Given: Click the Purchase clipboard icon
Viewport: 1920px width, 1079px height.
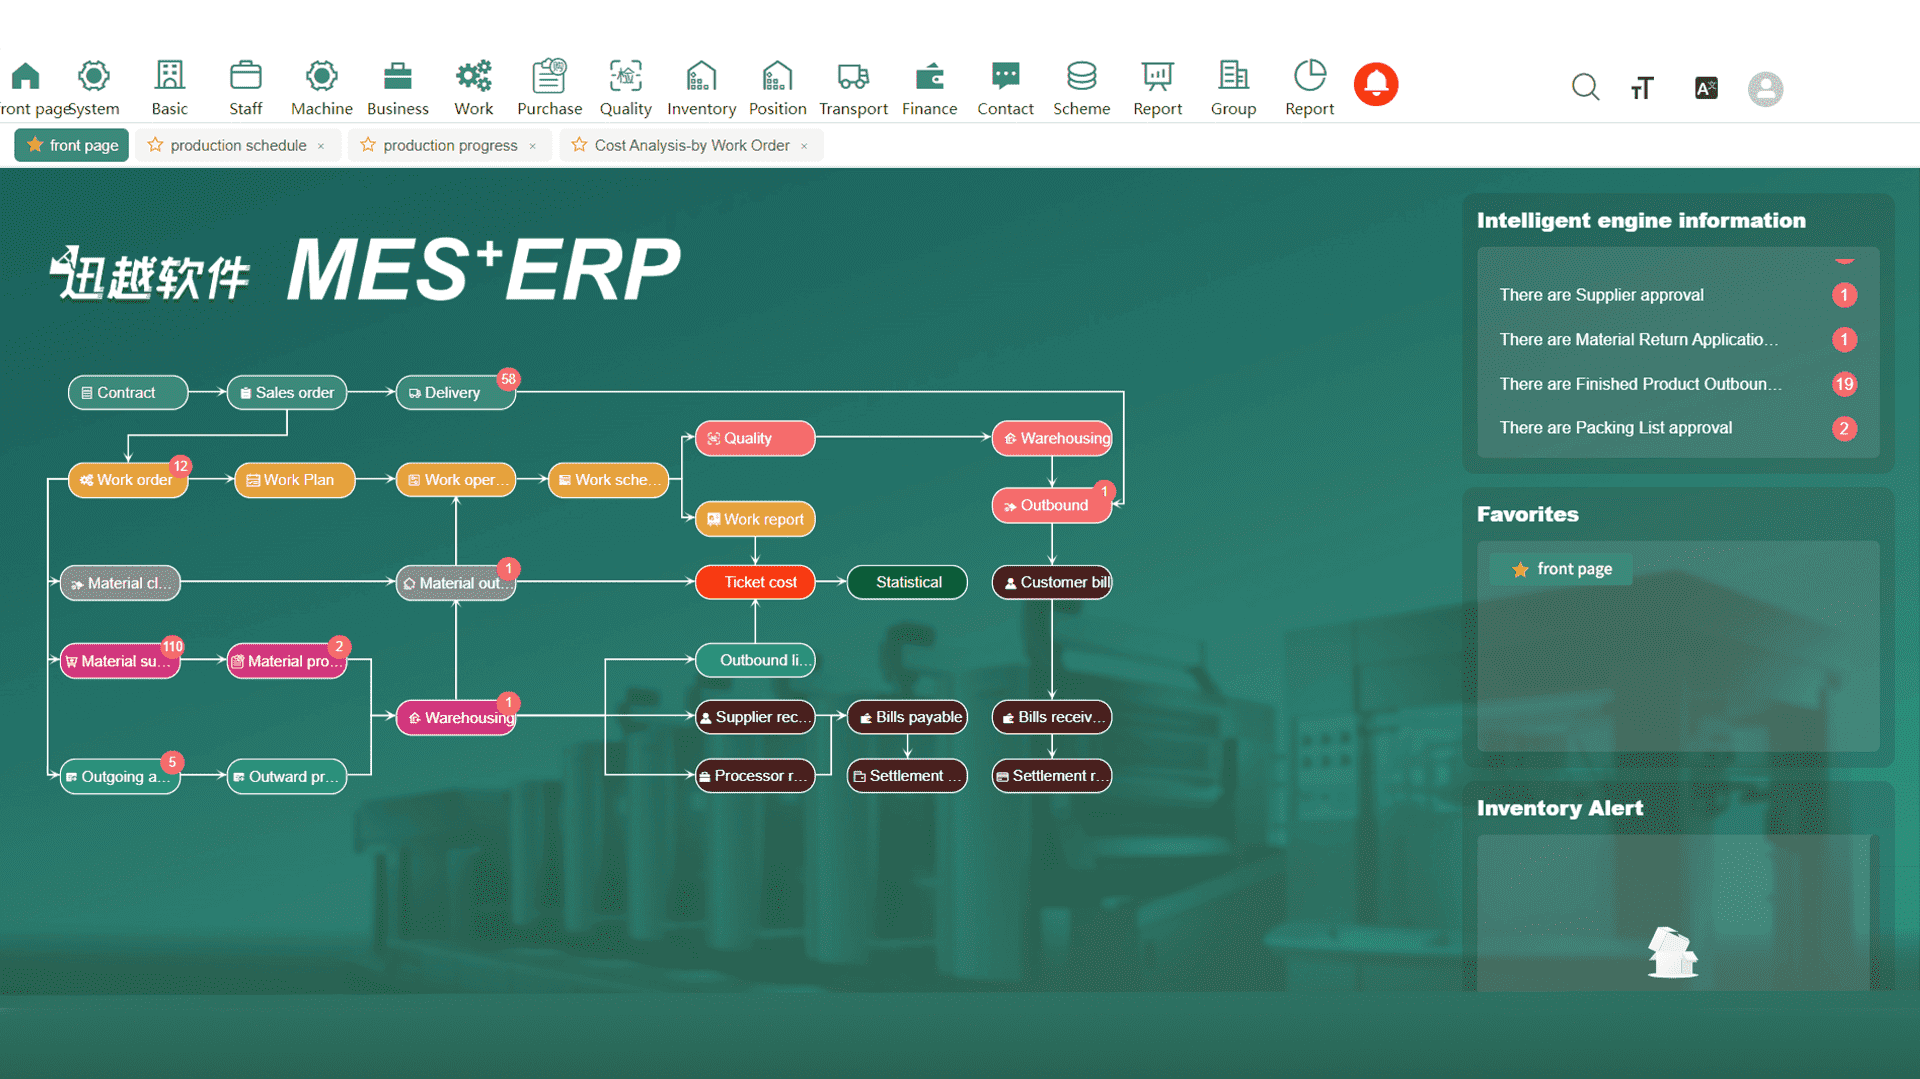Looking at the screenshot, I should 549,77.
